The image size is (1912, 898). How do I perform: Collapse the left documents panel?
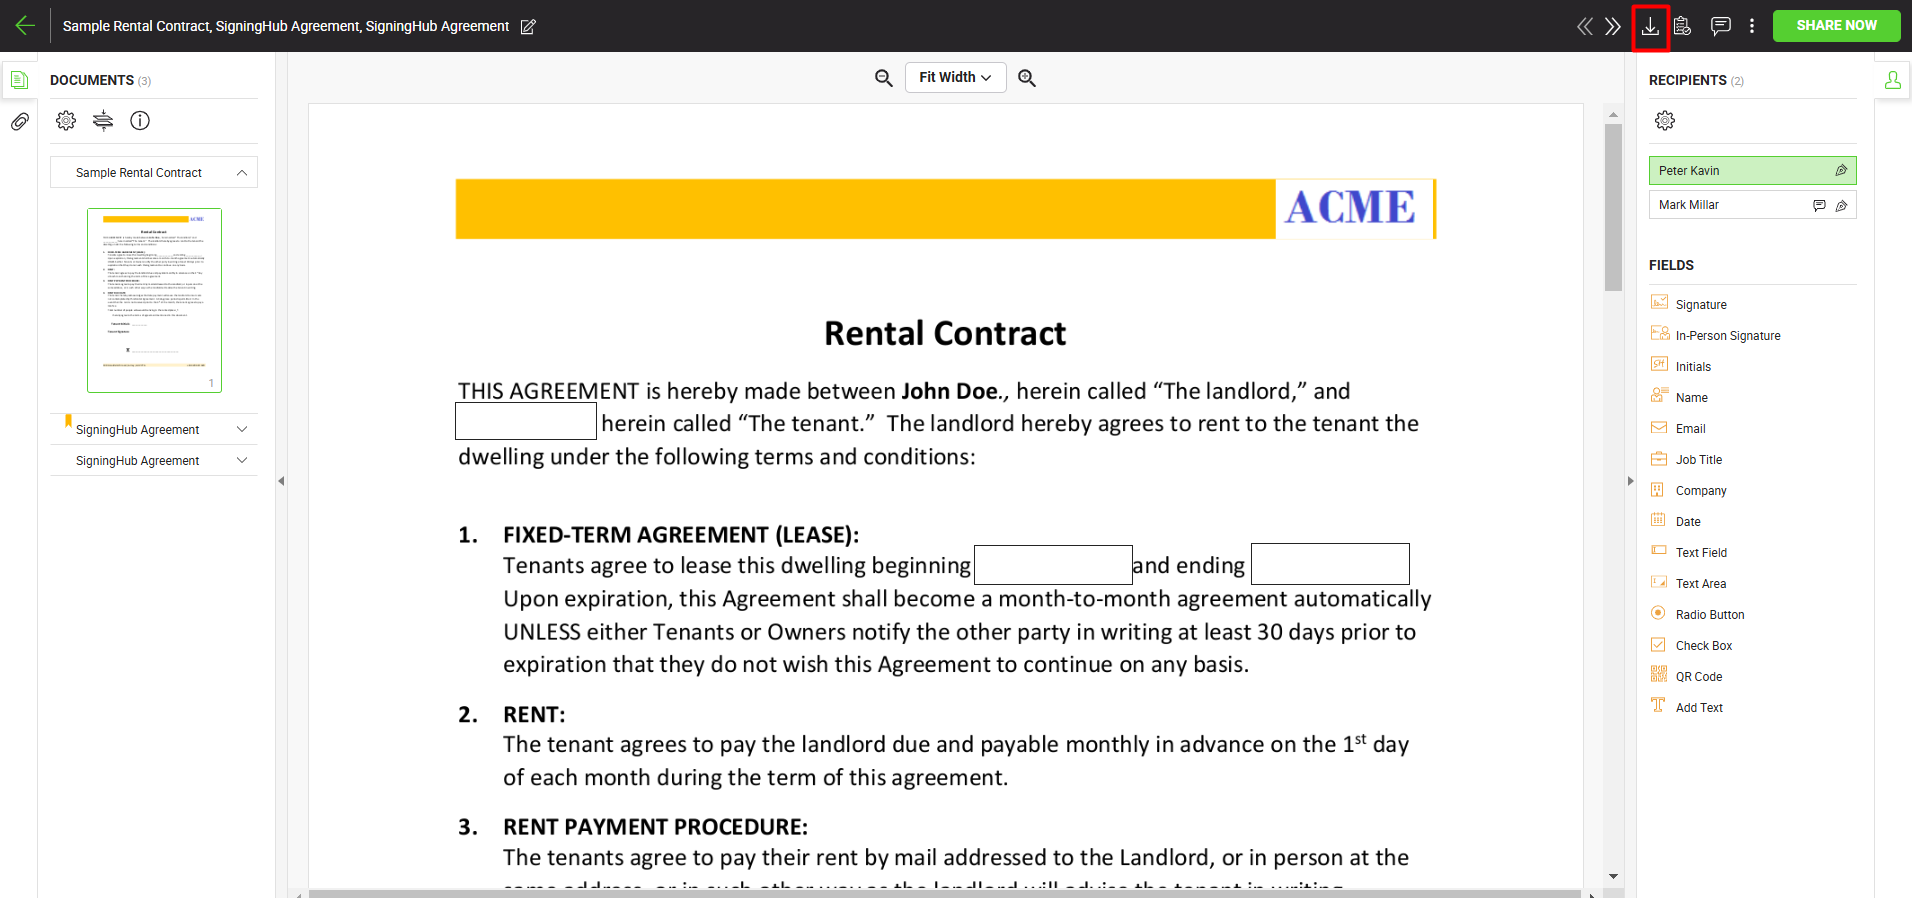click(281, 481)
